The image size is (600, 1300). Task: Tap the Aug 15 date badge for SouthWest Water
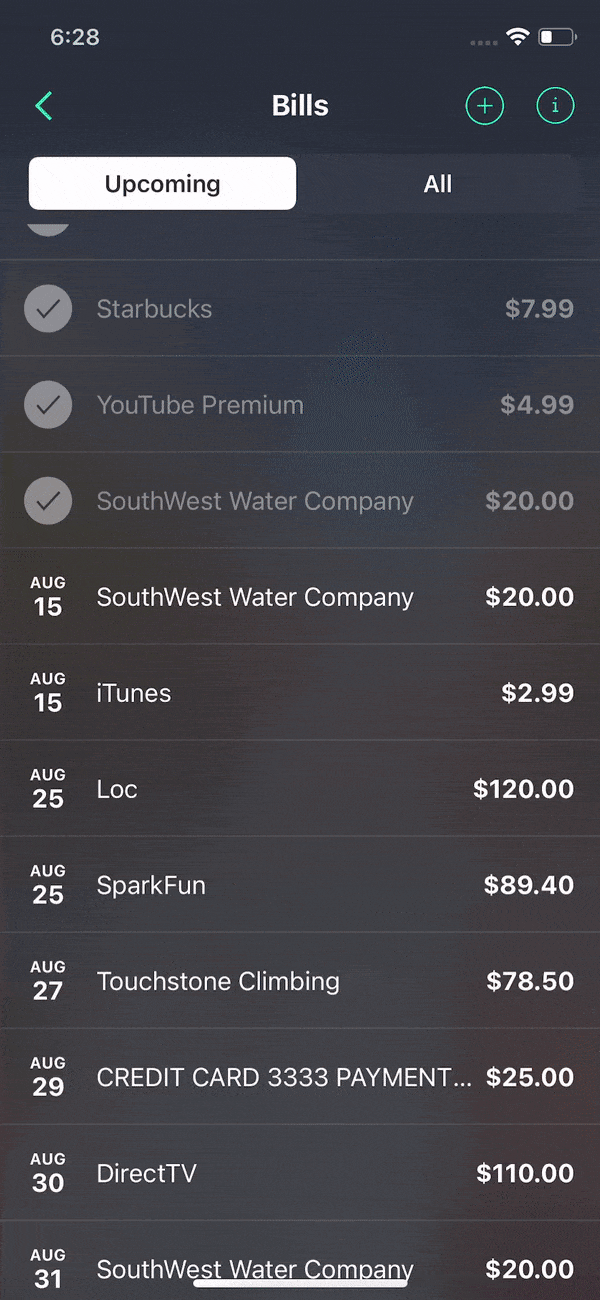[48, 596]
